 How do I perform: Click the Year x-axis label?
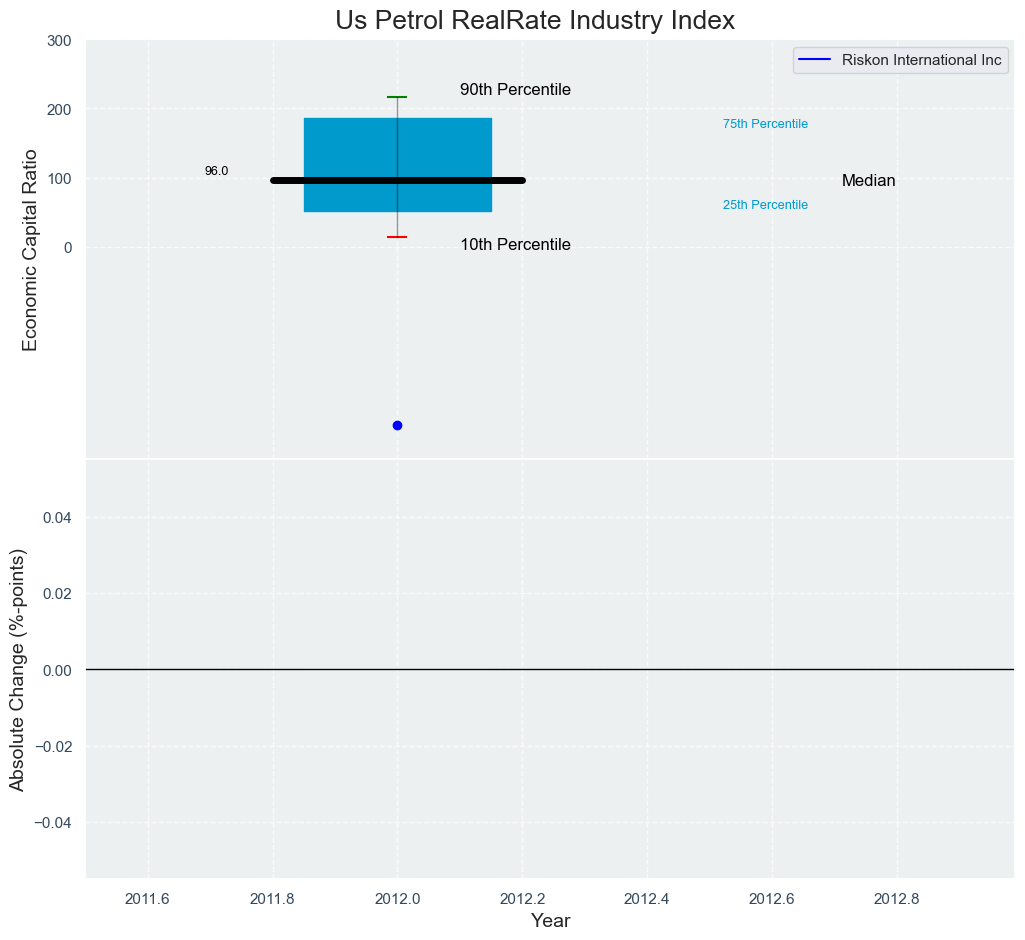550,921
